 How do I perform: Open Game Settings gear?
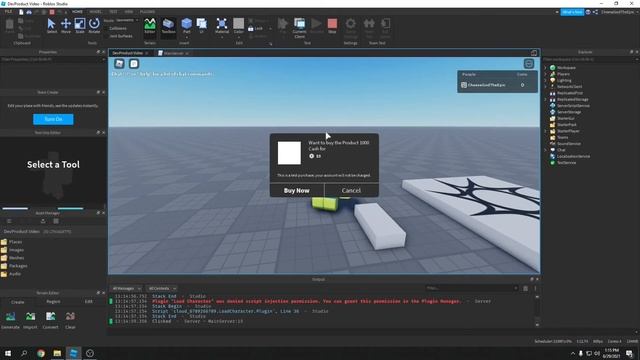coord(350,28)
